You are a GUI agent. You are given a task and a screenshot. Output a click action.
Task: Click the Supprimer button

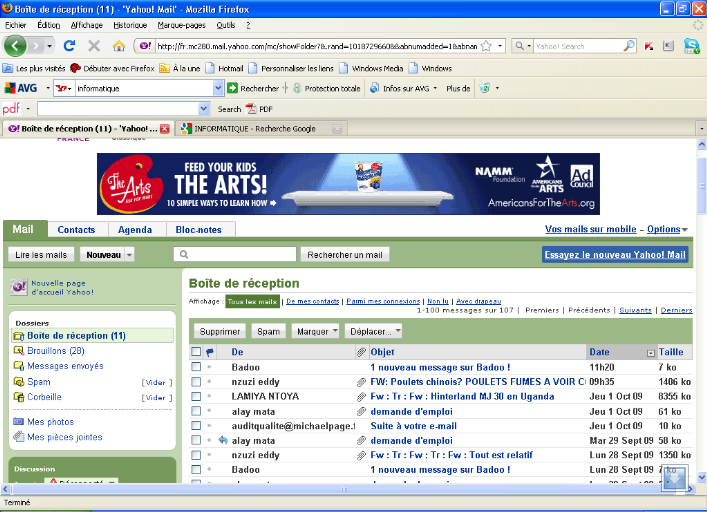coord(220,331)
